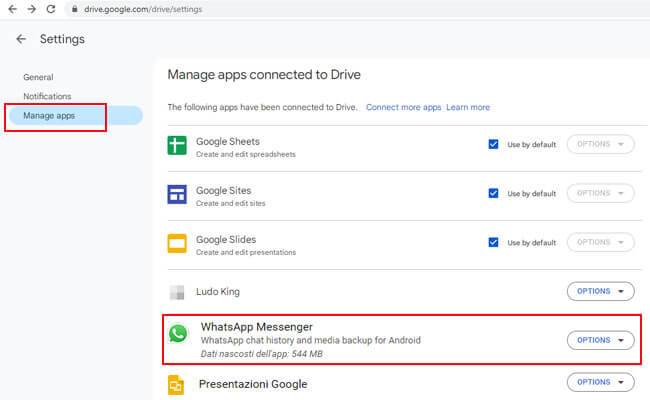Screen dimensions: 650x400
Task: Follow the Connect more apps link
Action: [403, 107]
